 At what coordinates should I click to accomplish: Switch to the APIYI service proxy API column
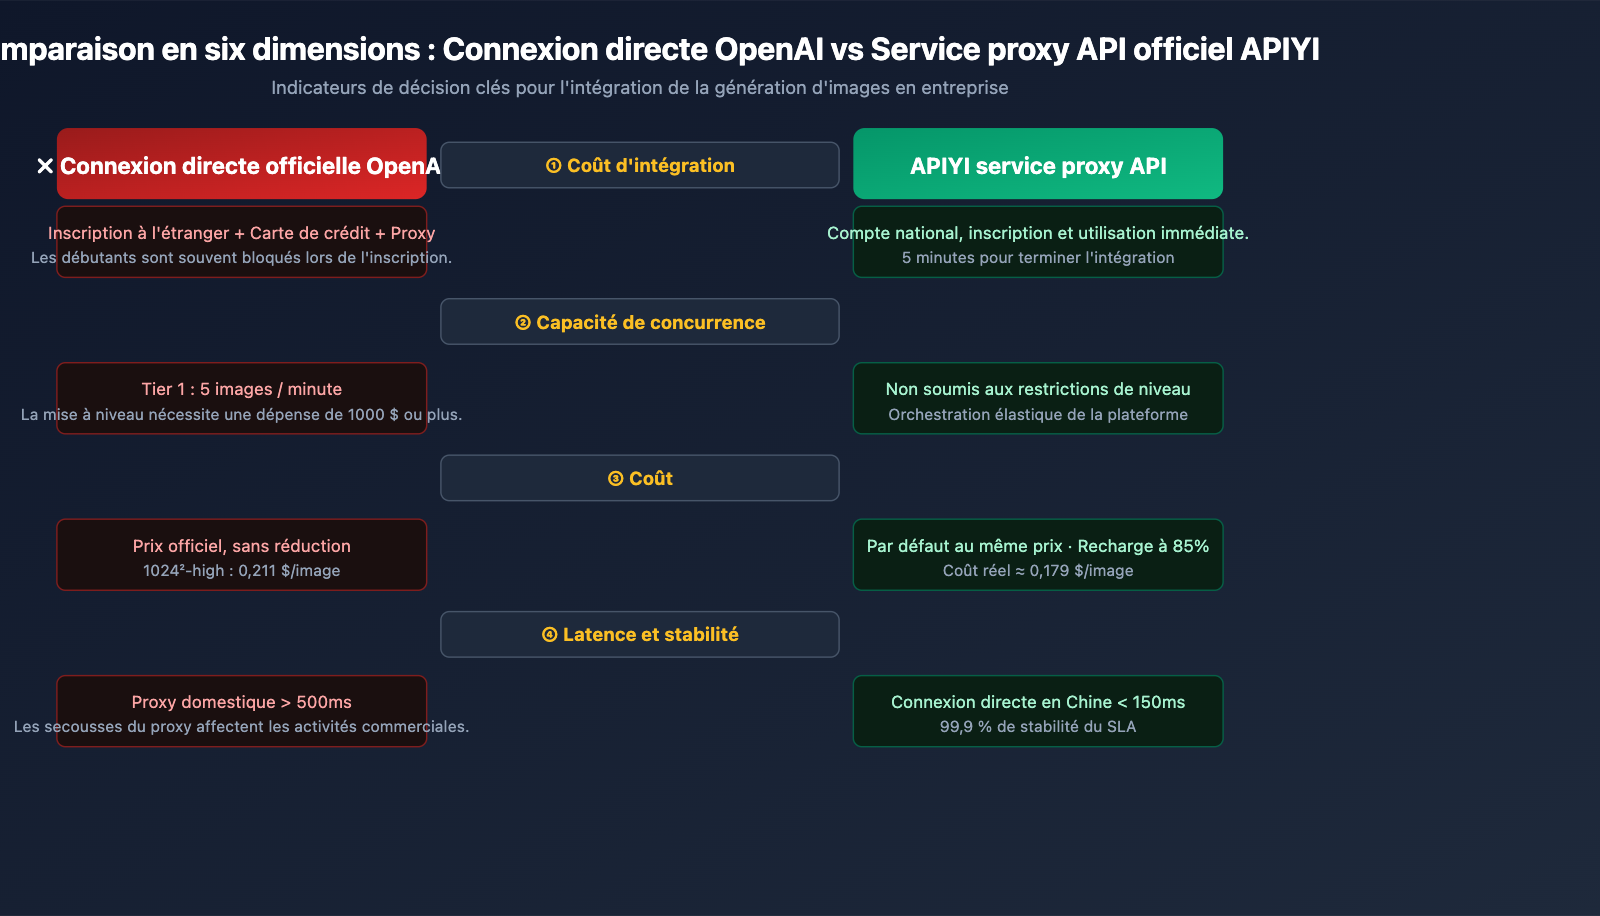click(x=1037, y=164)
